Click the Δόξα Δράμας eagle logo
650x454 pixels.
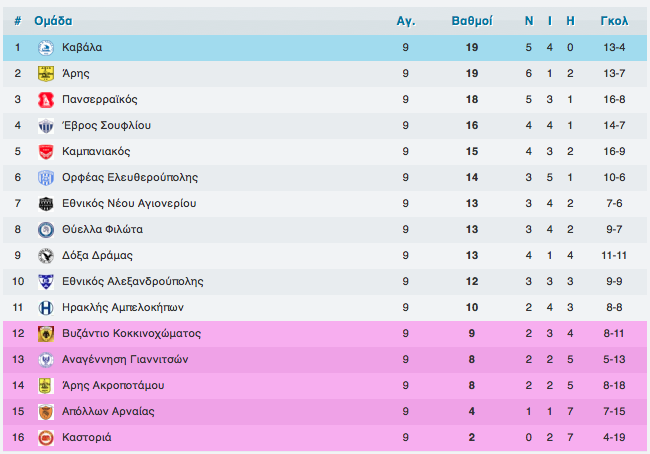click(x=46, y=256)
